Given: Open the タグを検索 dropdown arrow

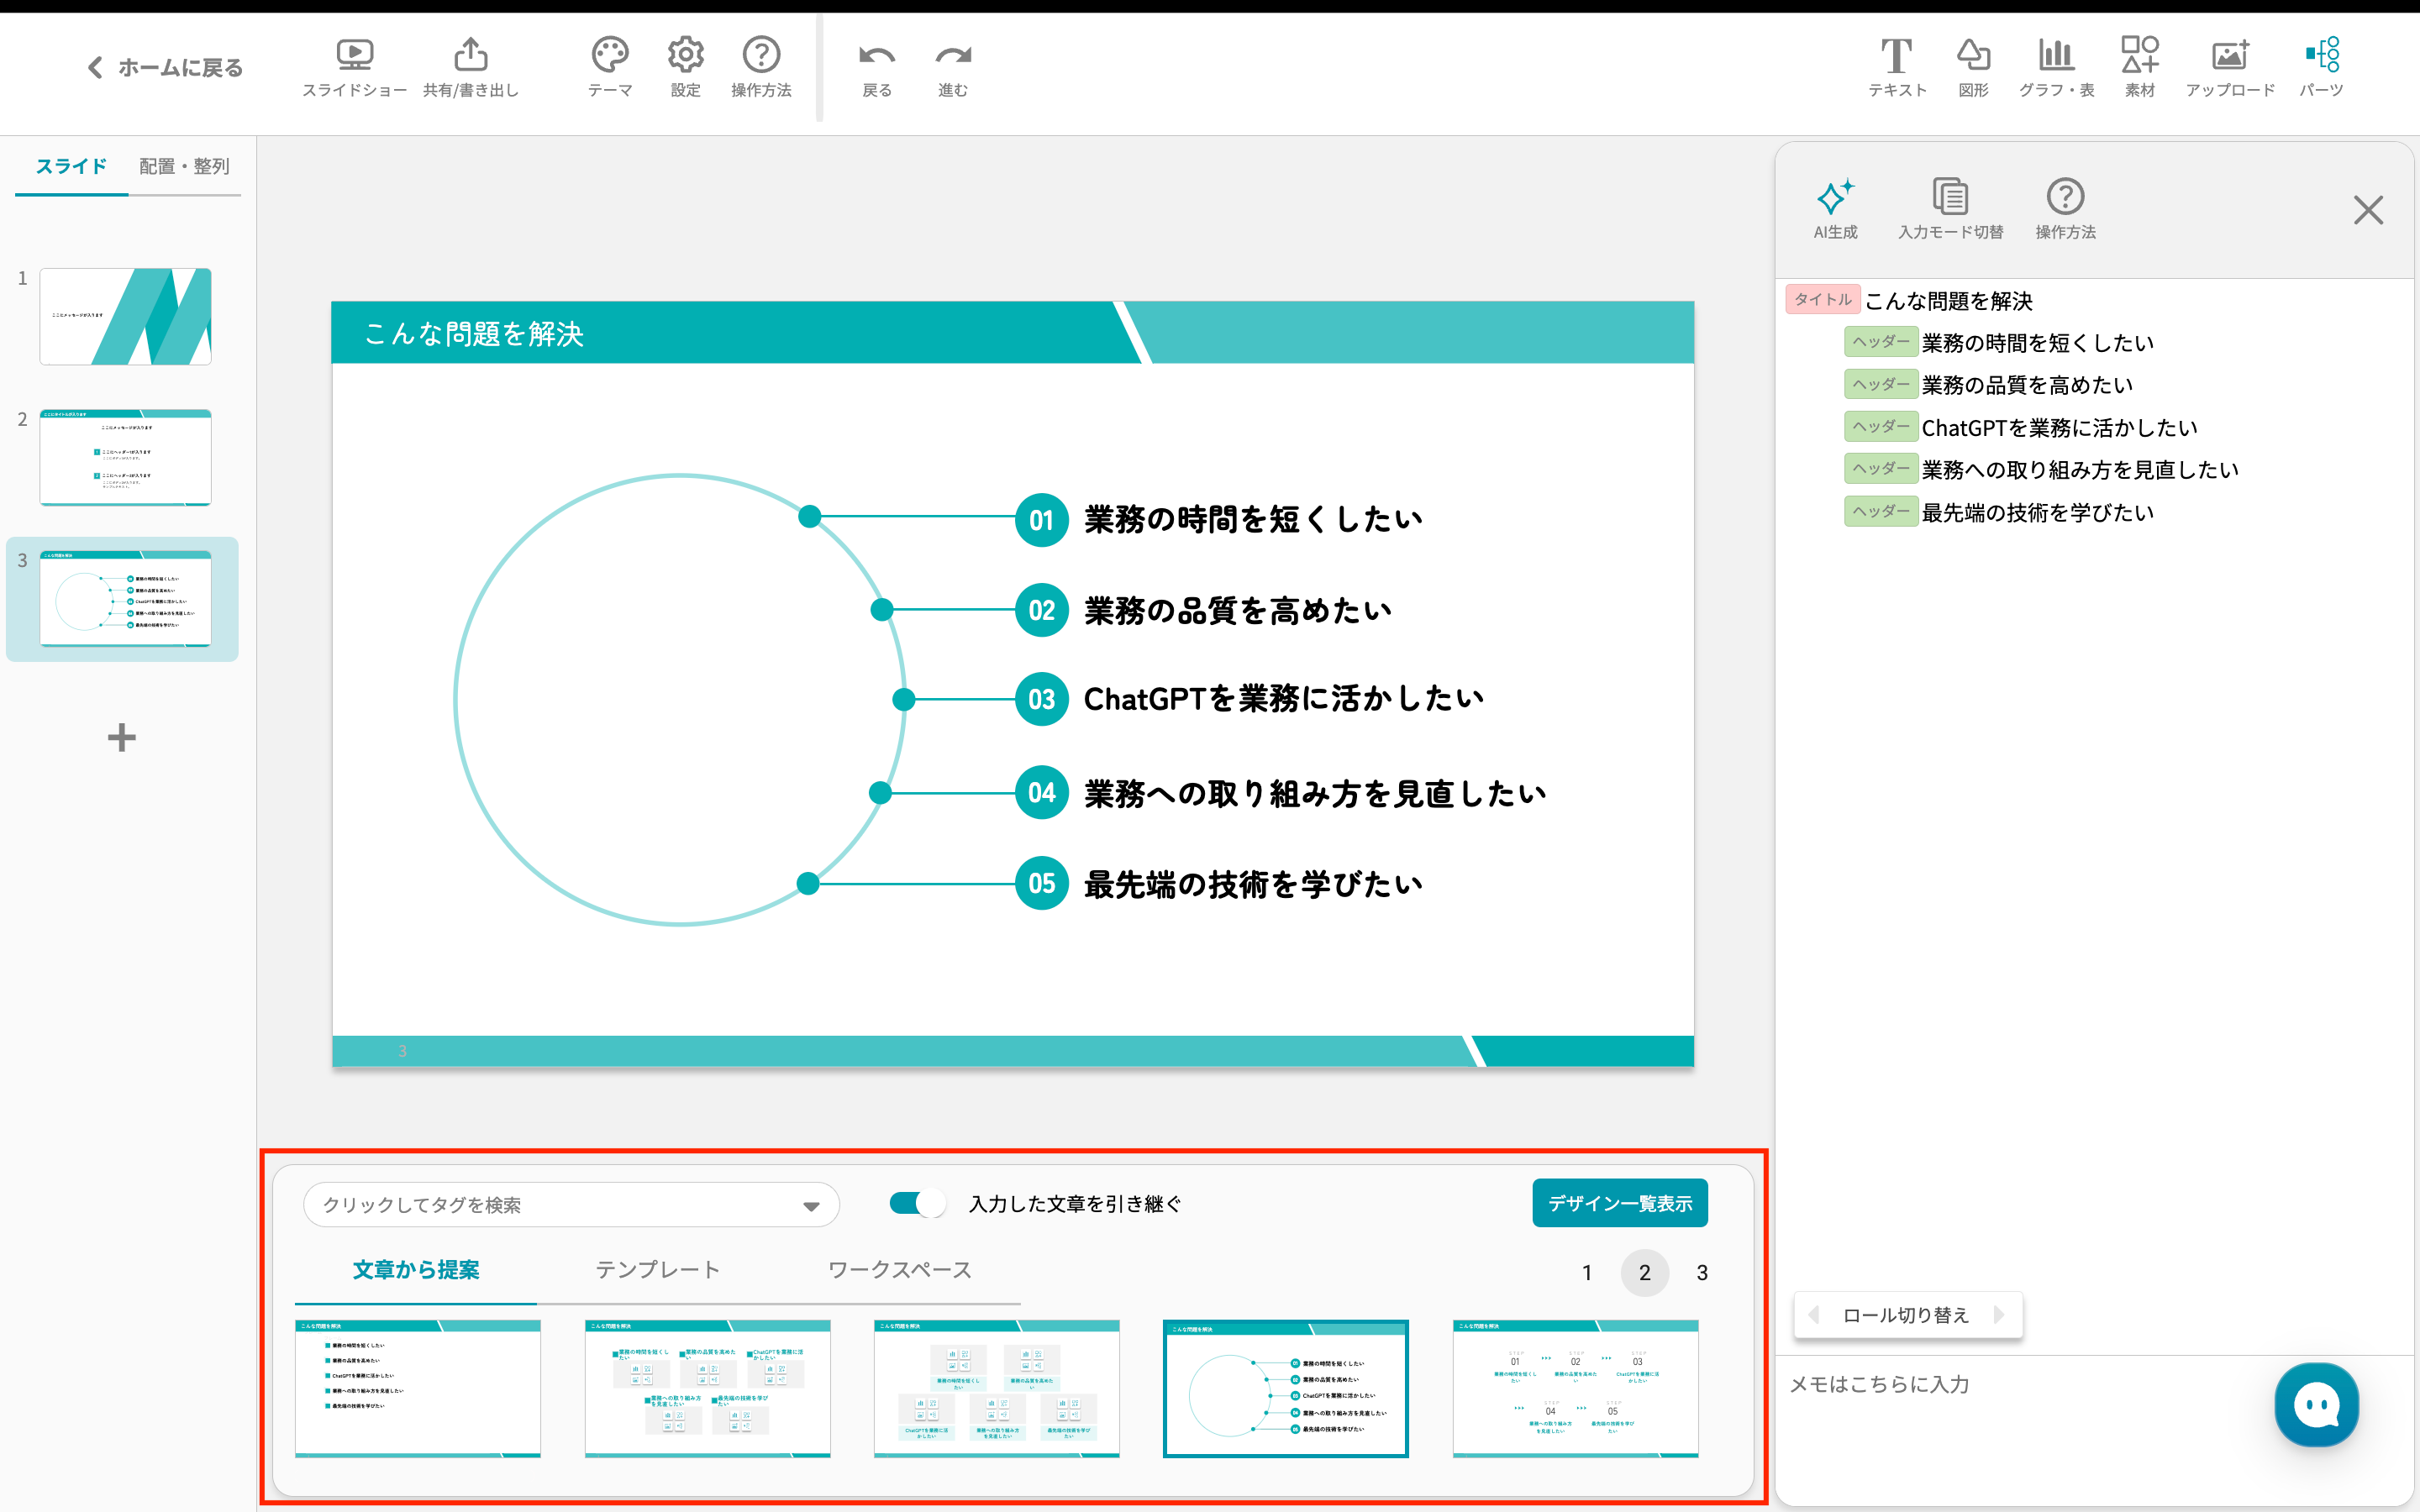Looking at the screenshot, I should tap(811, 1206).
